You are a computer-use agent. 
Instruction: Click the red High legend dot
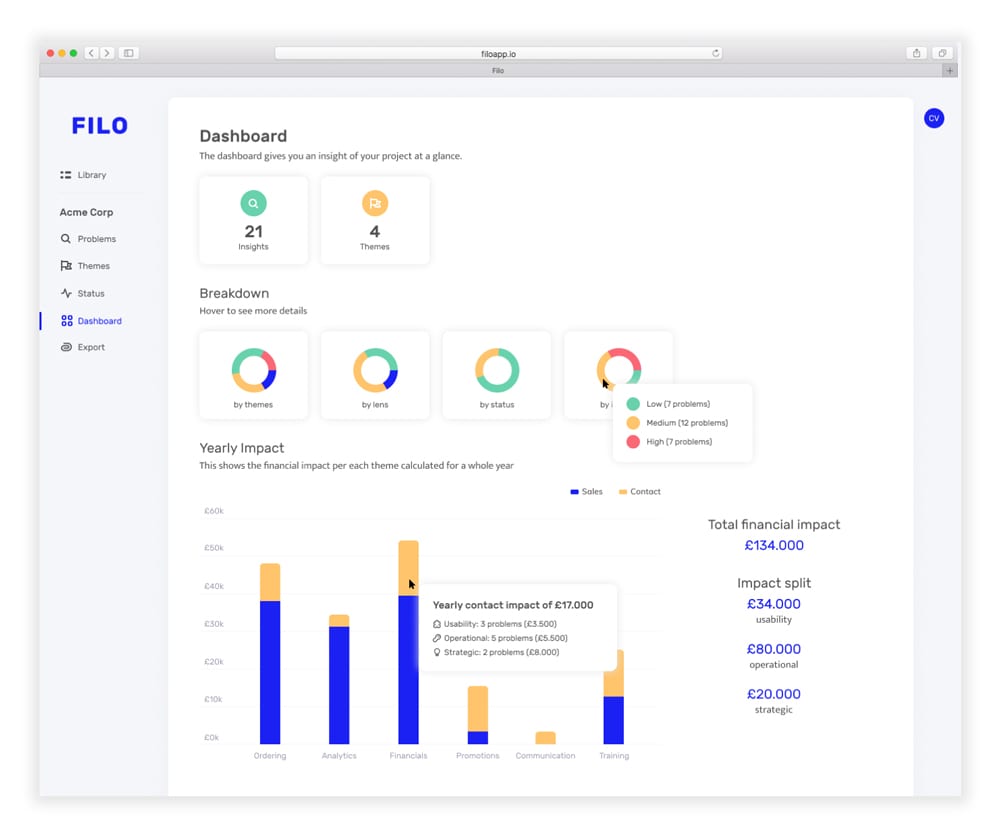tap(633, 441)
